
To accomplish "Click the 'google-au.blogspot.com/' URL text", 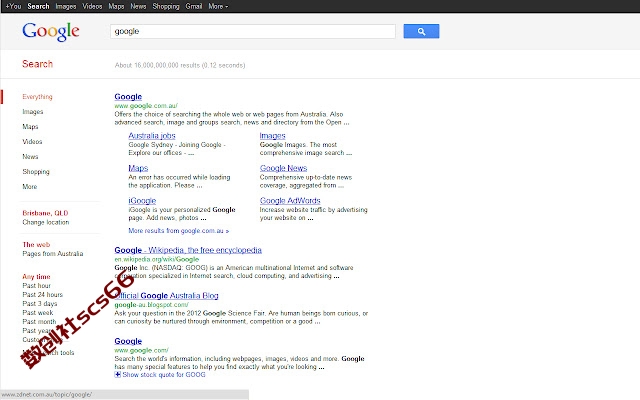I will (151, 305).
